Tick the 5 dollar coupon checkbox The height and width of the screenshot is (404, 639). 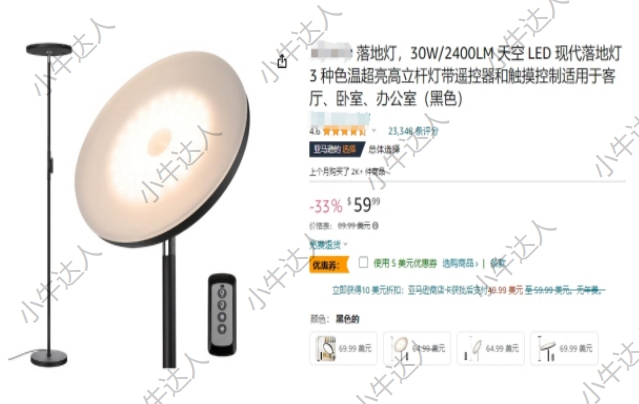pyautogui.click(x=363, y=262)
